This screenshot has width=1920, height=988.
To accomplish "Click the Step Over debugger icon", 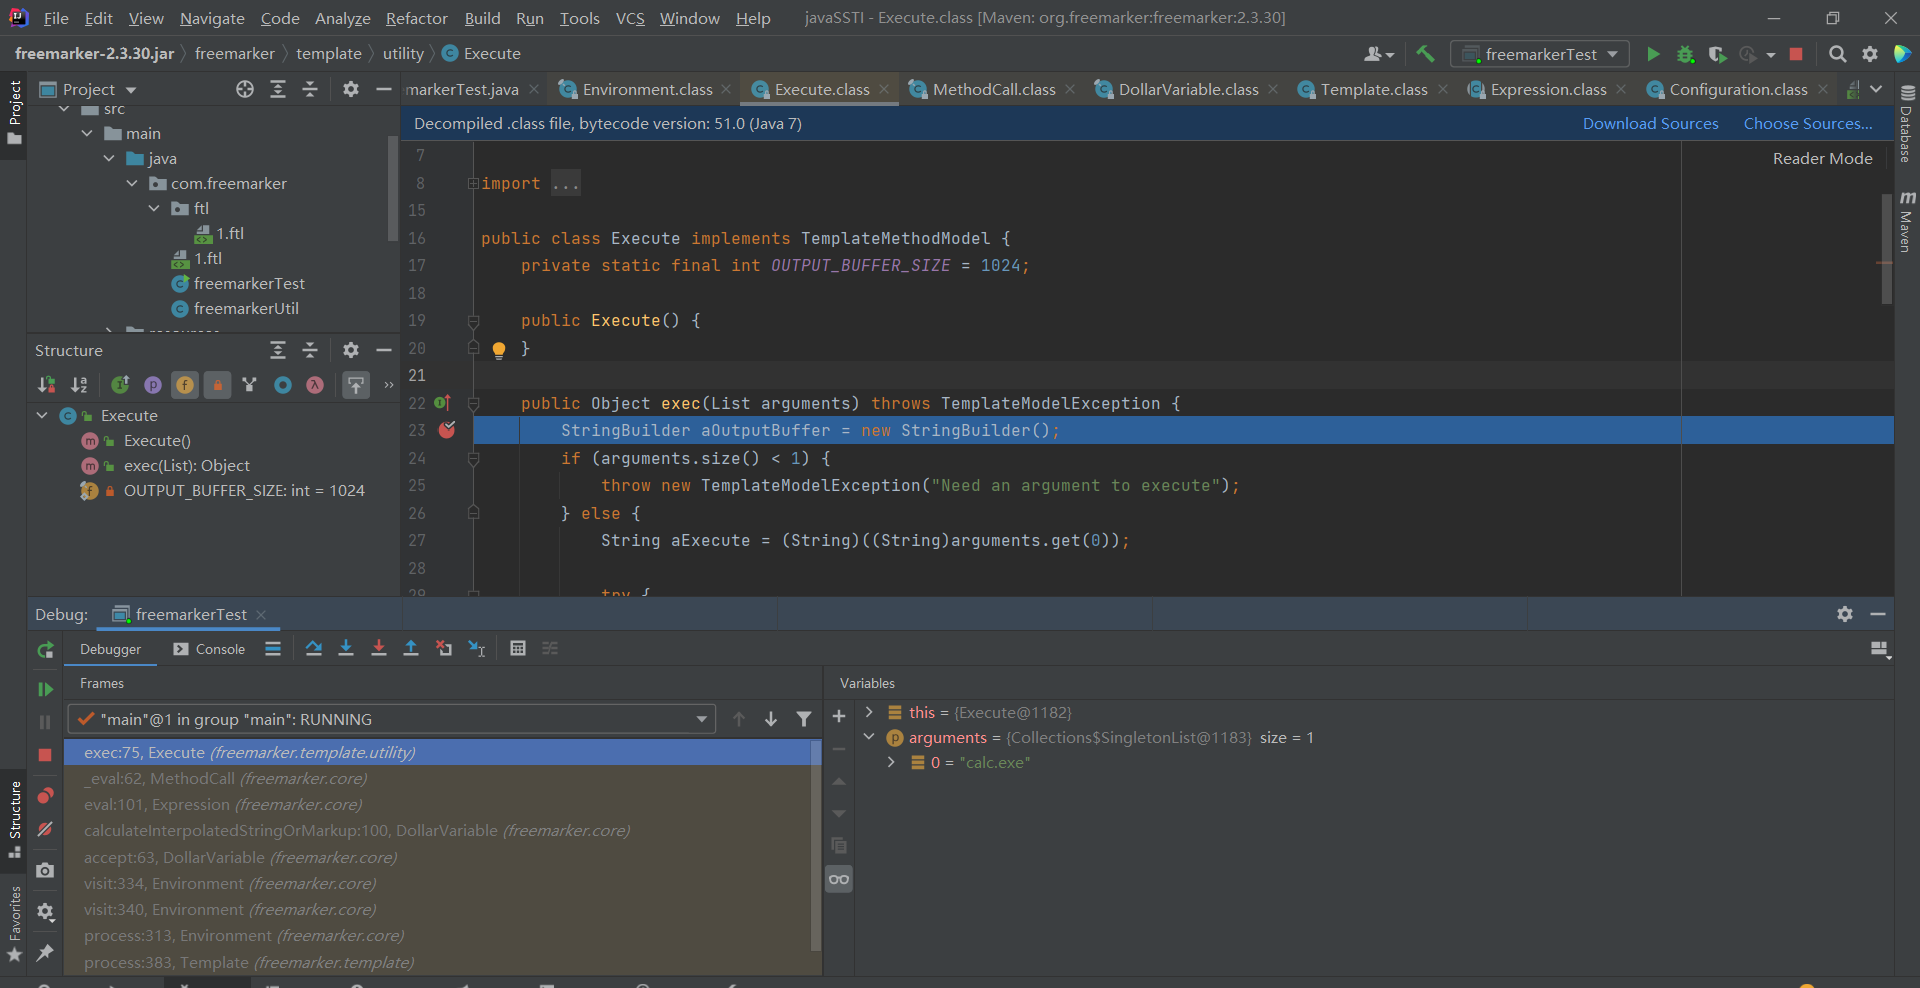I will pyautogui.click(x=313, y=649).
